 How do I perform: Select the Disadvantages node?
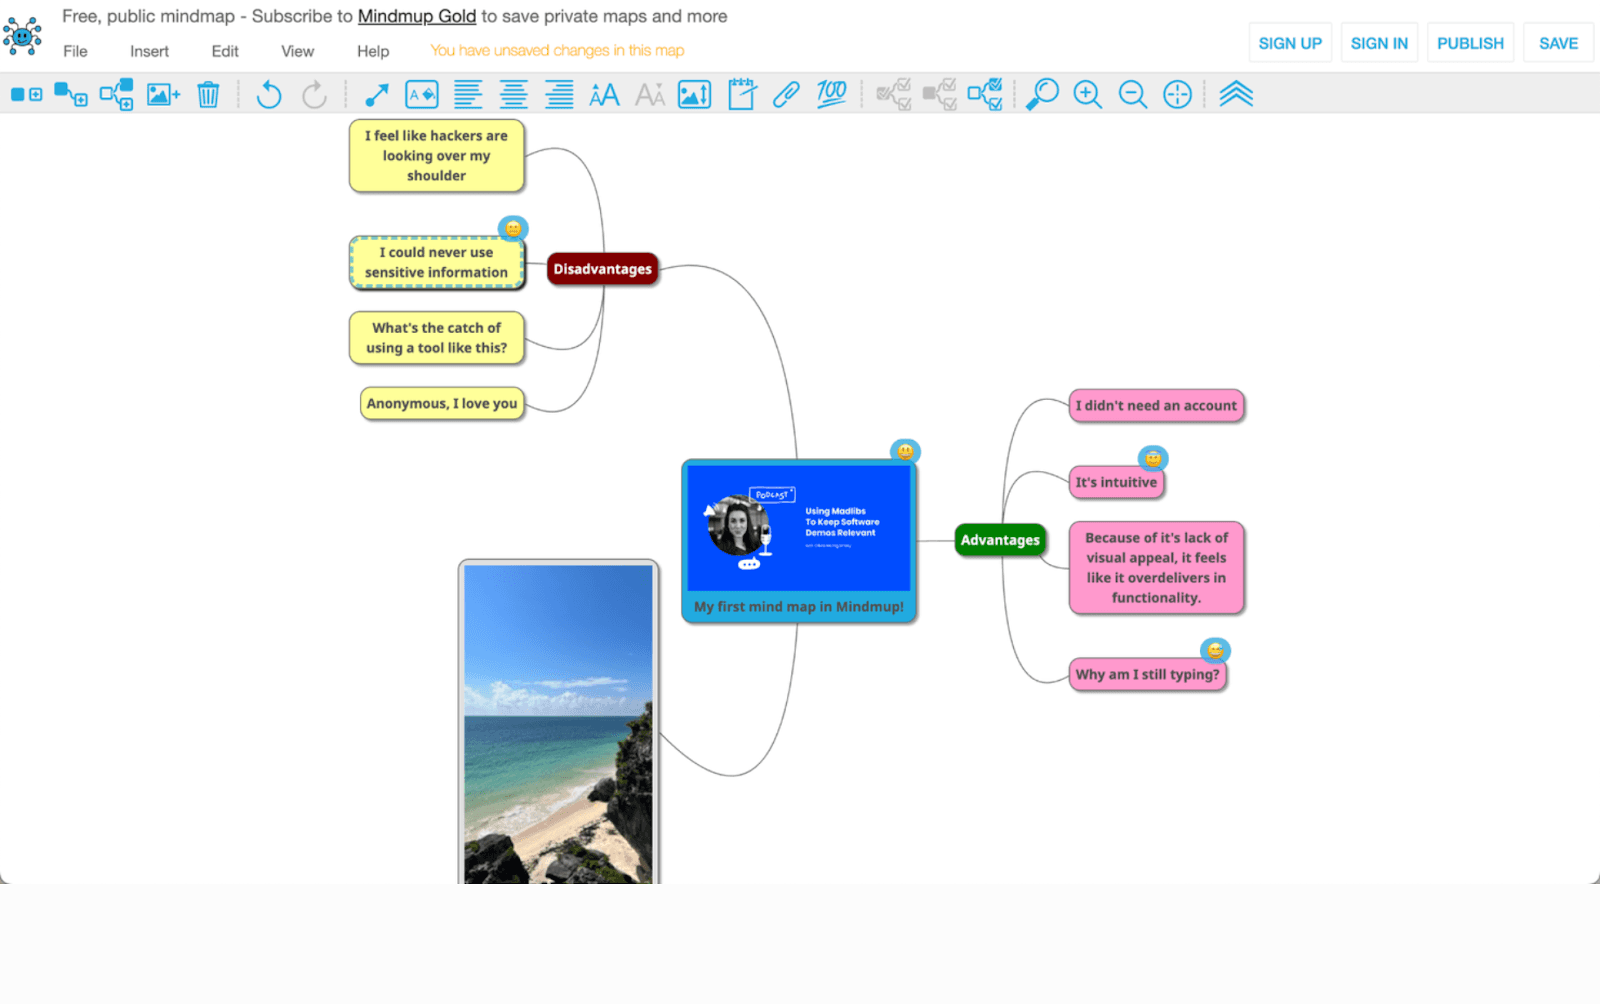[602, 269]
